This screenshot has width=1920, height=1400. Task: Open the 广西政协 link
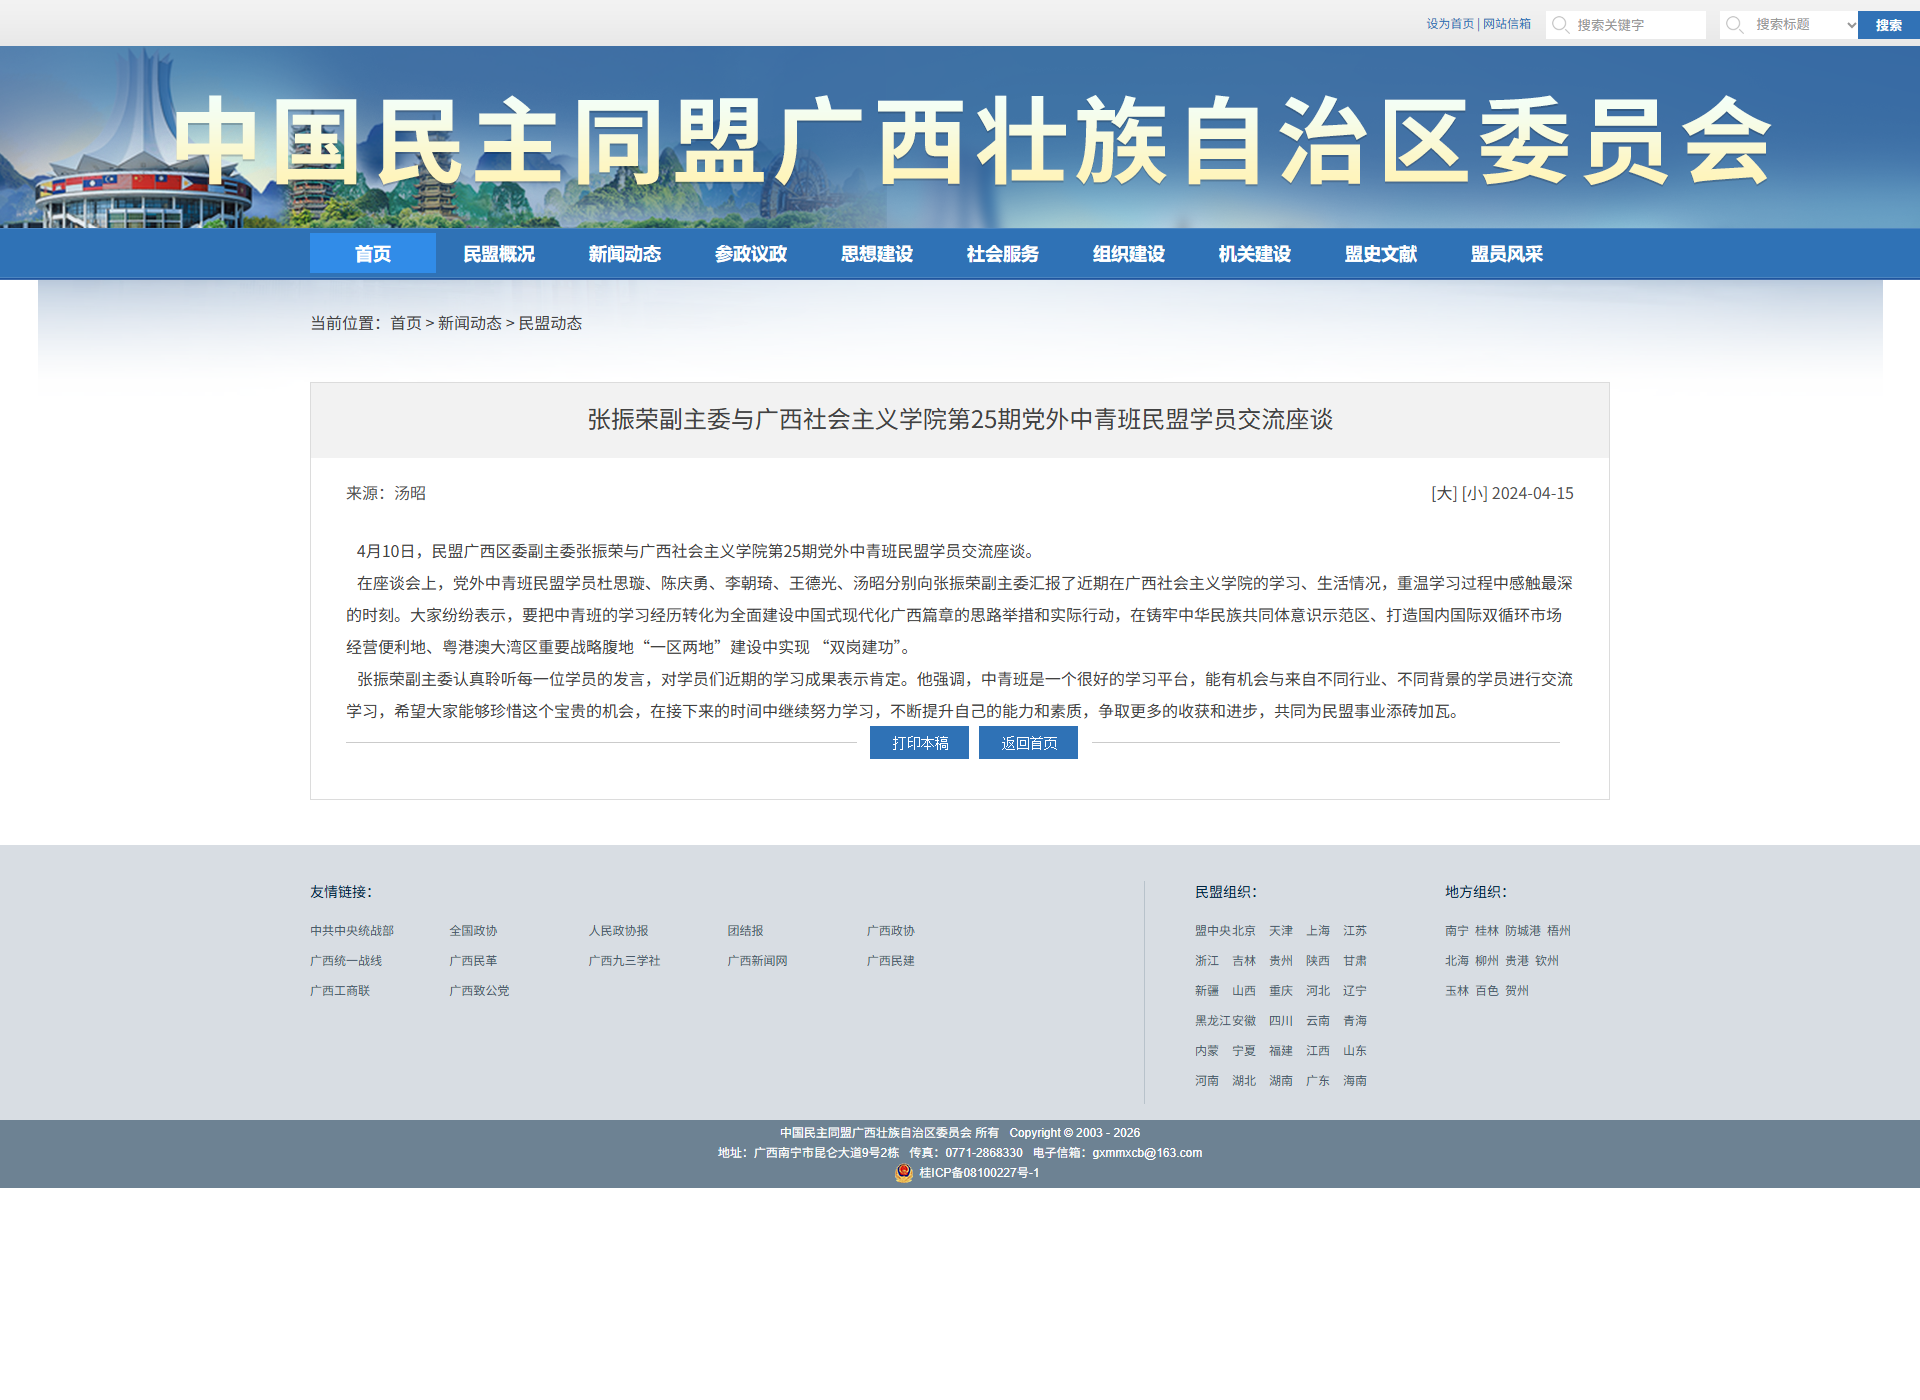tap(890, 931)
